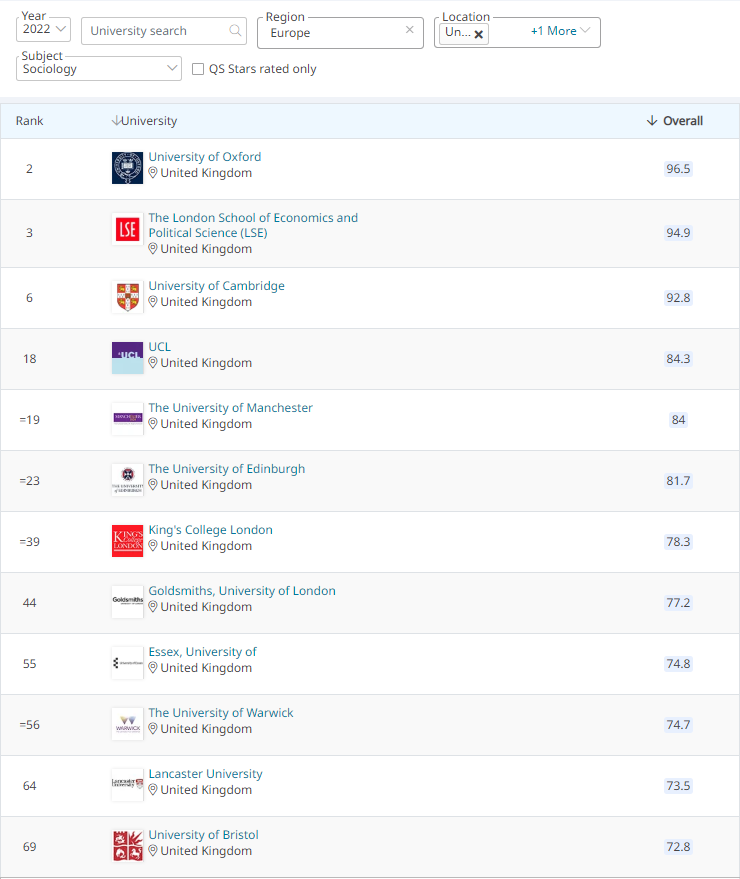The image size is (740, 879).
Task: Click the King's College London red logo
Action: point(127,541)
